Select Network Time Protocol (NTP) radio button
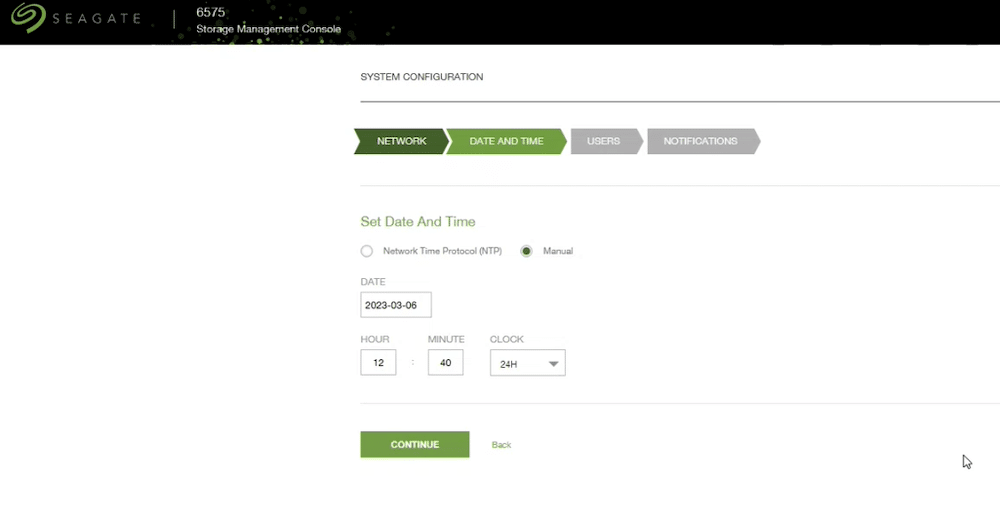Image resolution: width=1000 pixels, height=520 pixels. coord(367,251)
